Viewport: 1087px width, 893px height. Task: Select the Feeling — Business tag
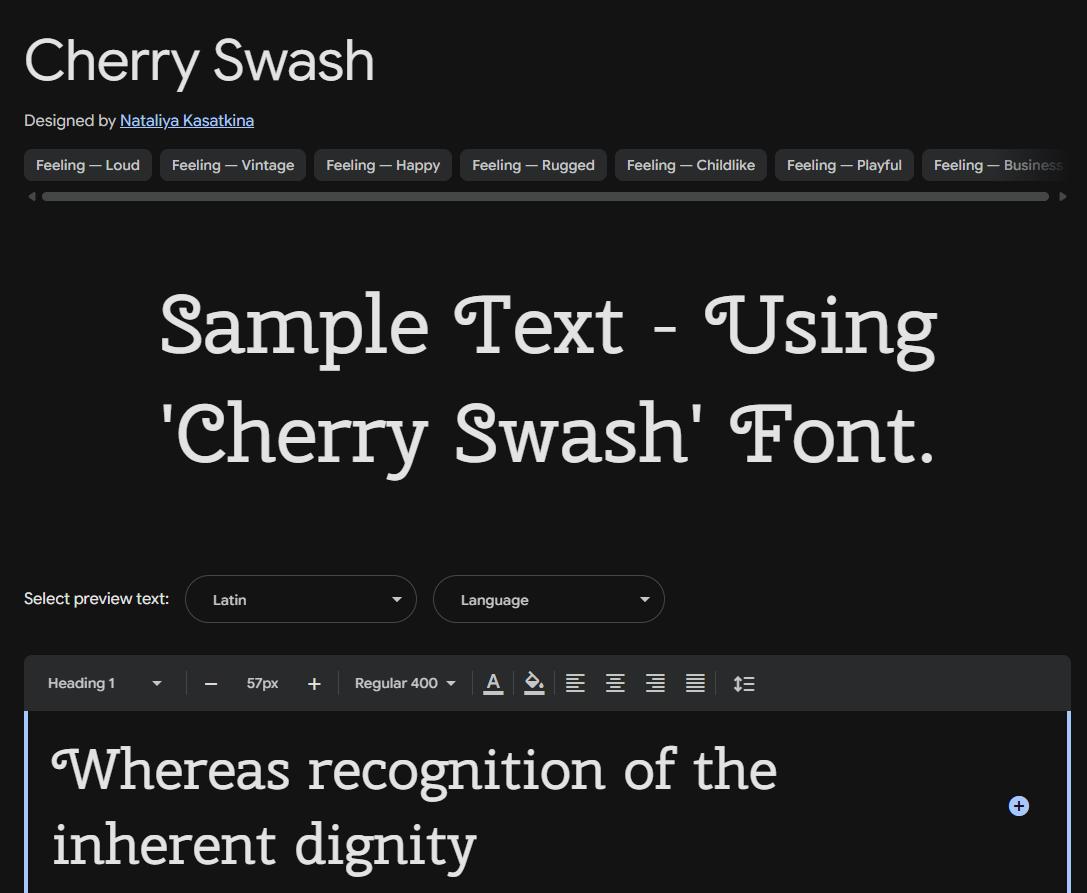coord(997,165)
